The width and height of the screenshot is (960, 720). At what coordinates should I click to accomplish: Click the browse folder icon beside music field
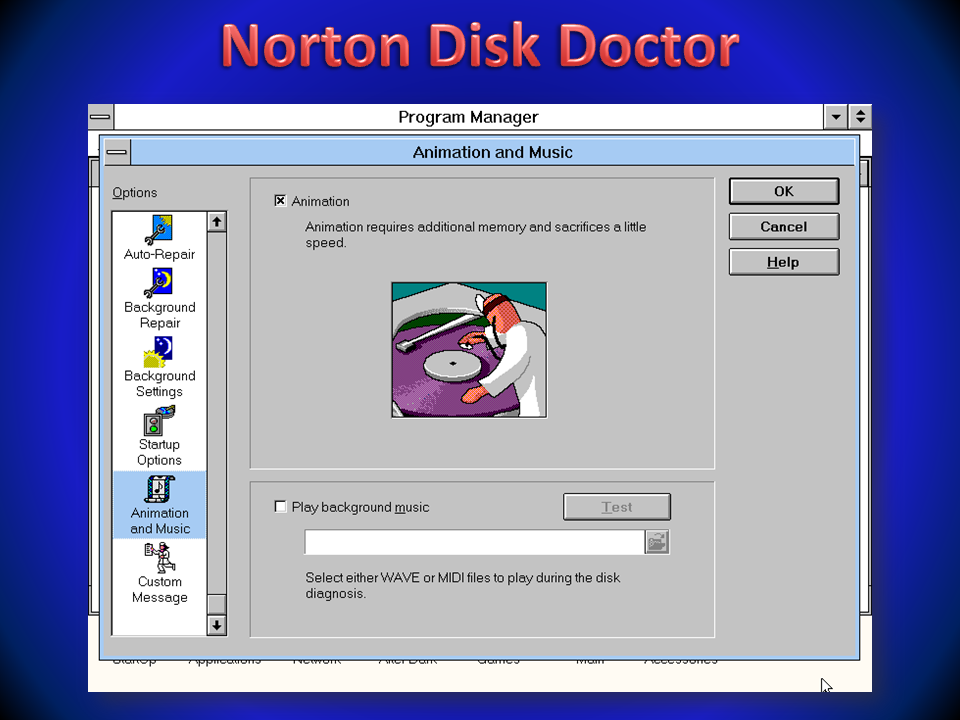coord(657,542)
